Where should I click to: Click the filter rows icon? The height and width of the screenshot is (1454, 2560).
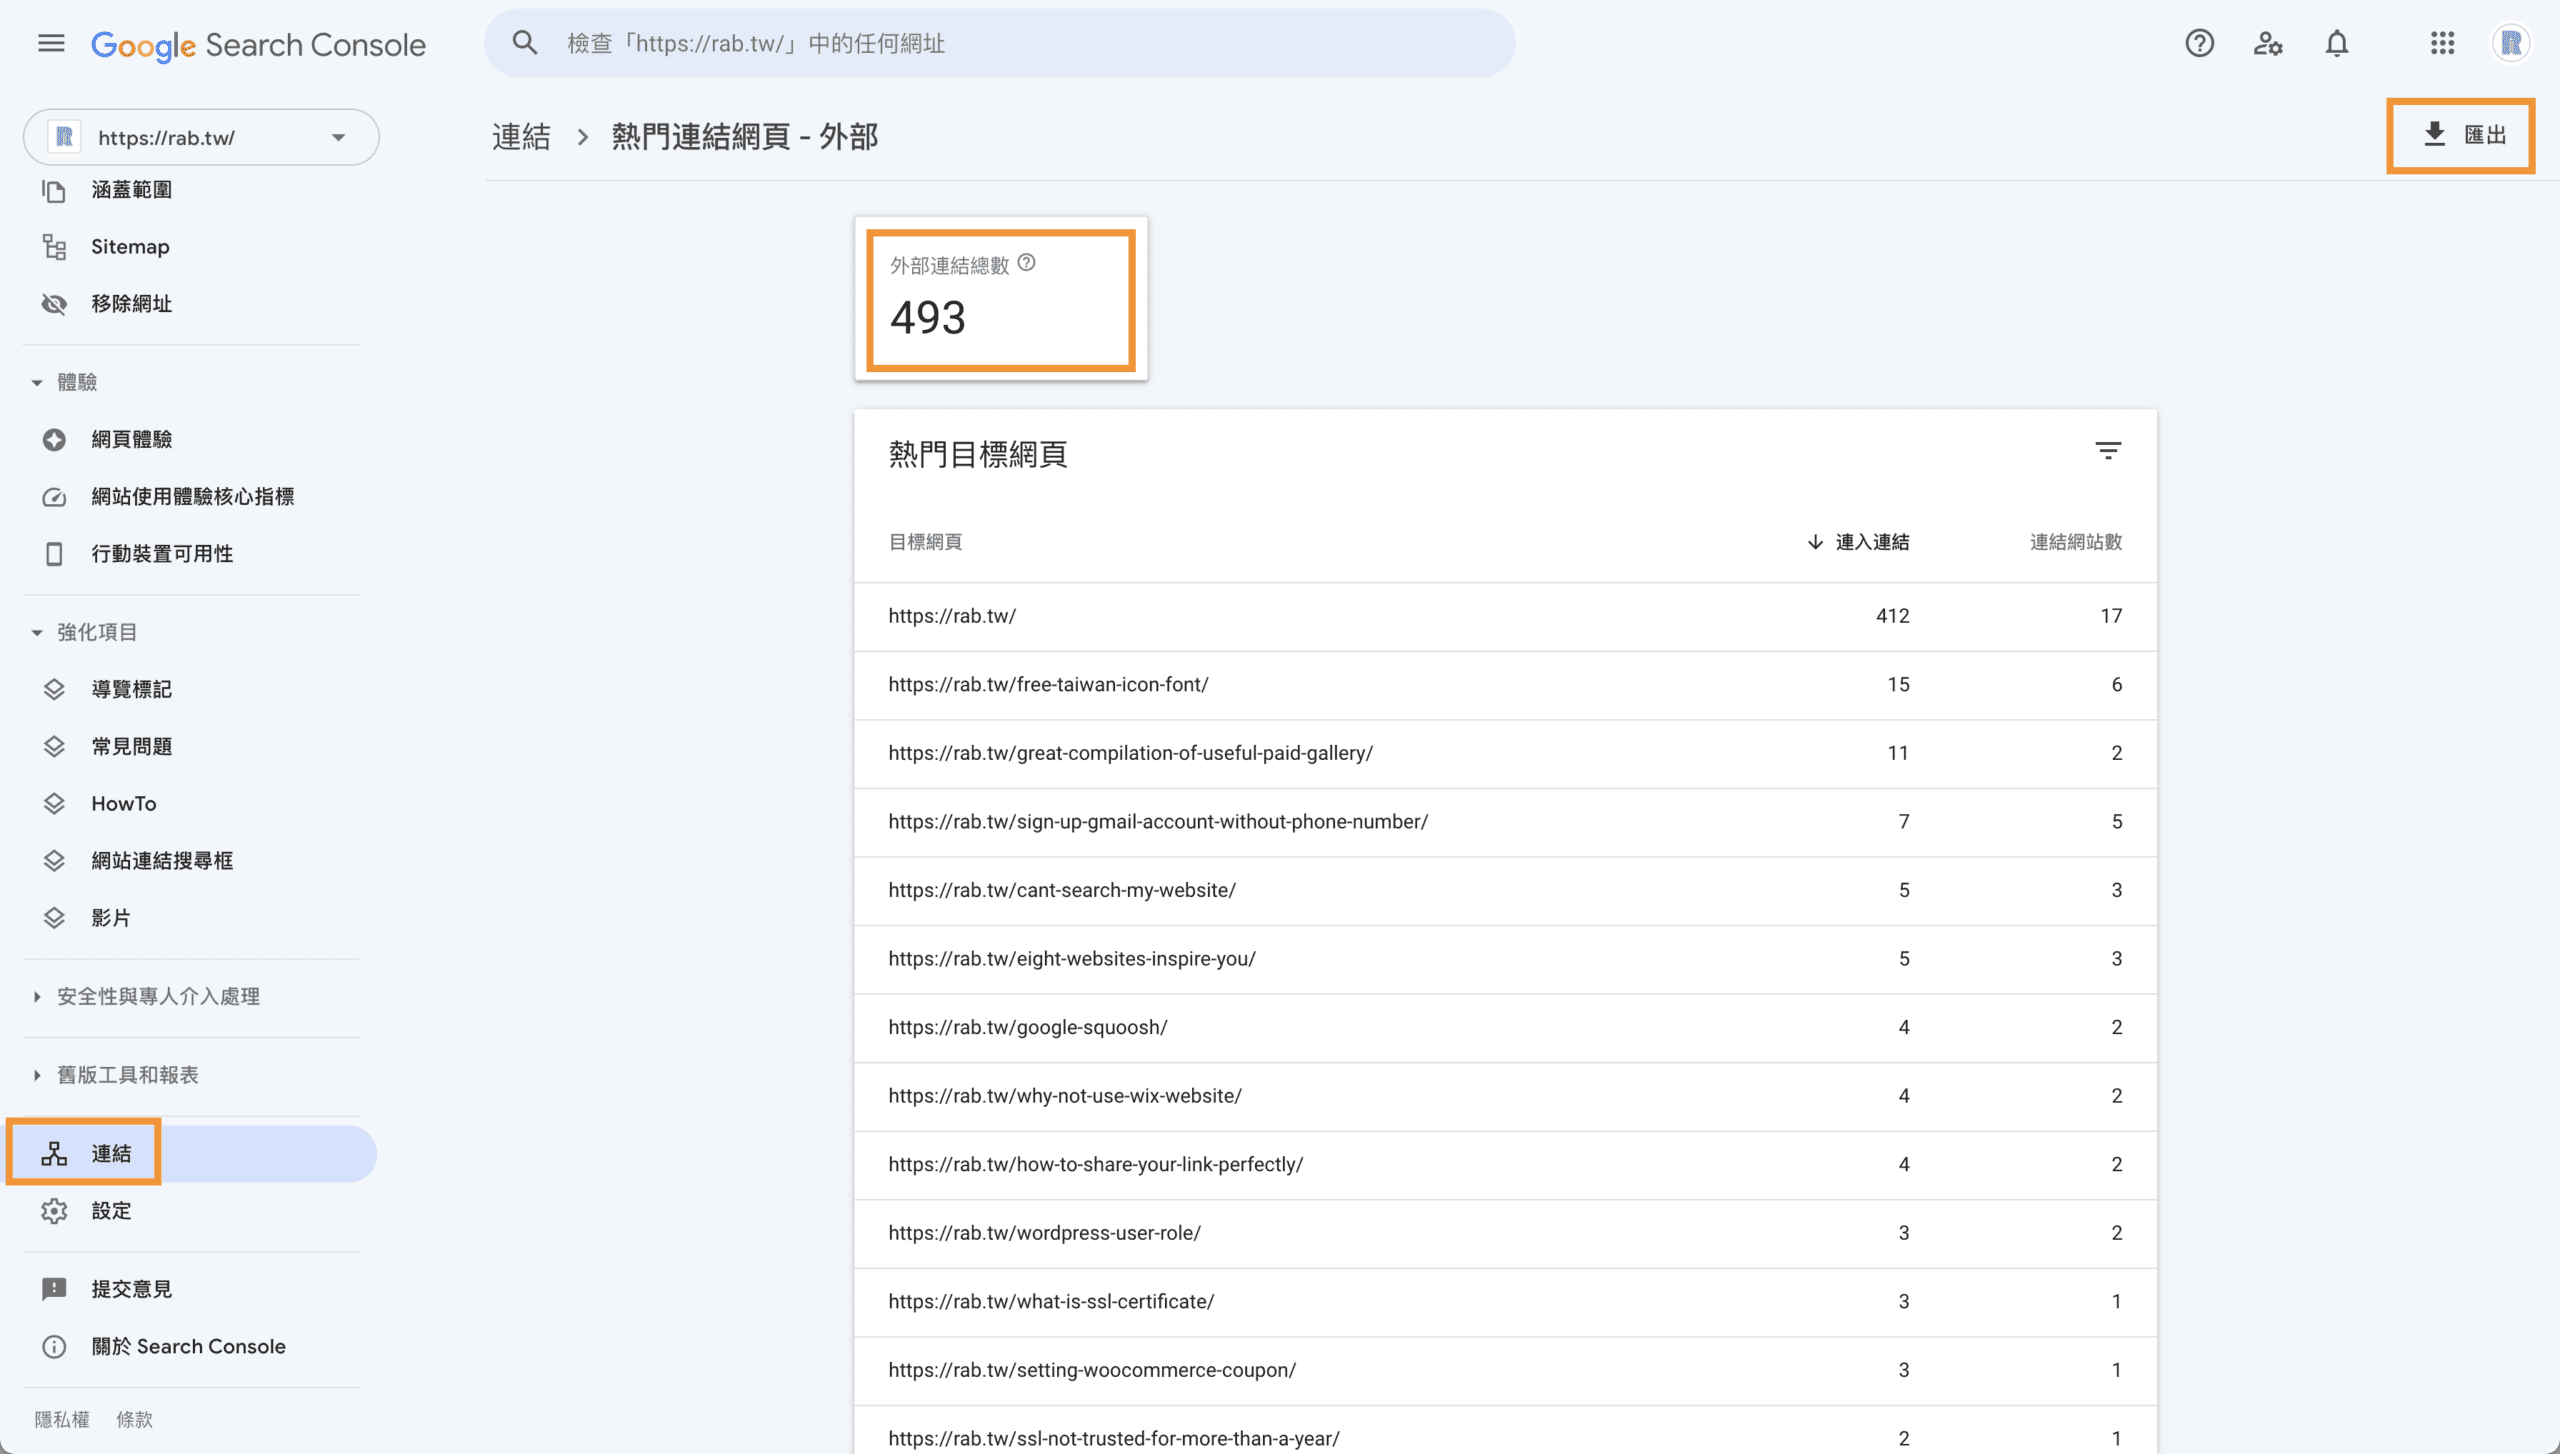pos(2108,451)
